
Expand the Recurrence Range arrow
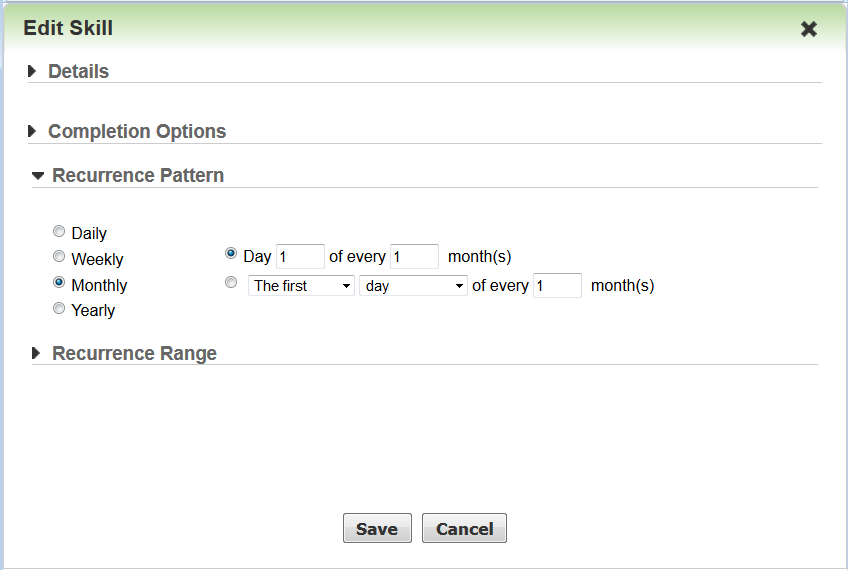[37, 353]
